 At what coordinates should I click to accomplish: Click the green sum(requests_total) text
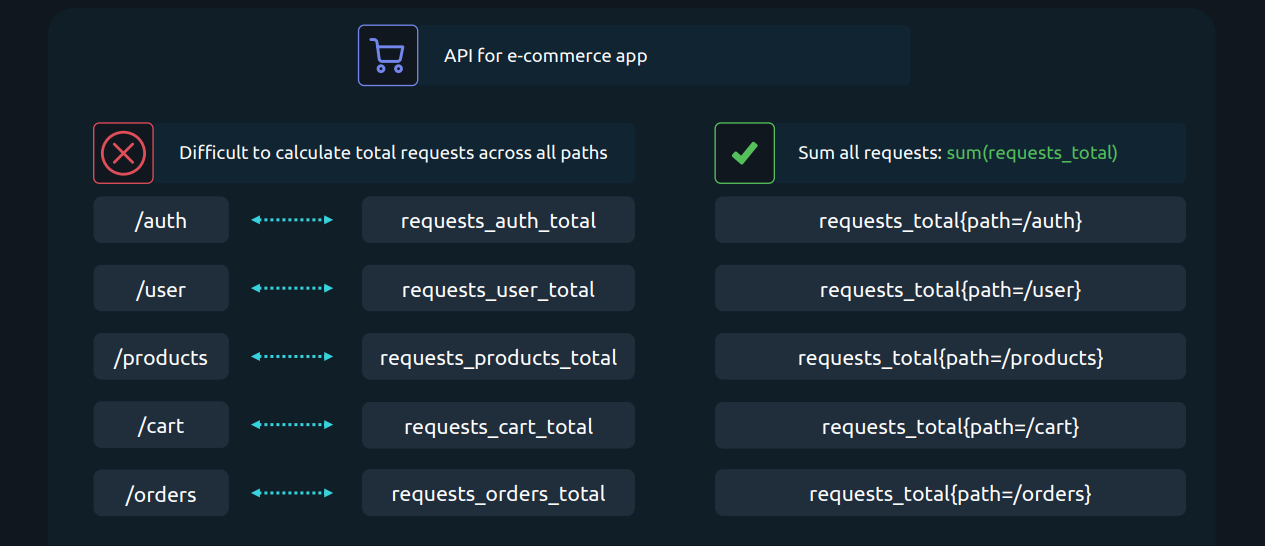[x=1032, y=153]
